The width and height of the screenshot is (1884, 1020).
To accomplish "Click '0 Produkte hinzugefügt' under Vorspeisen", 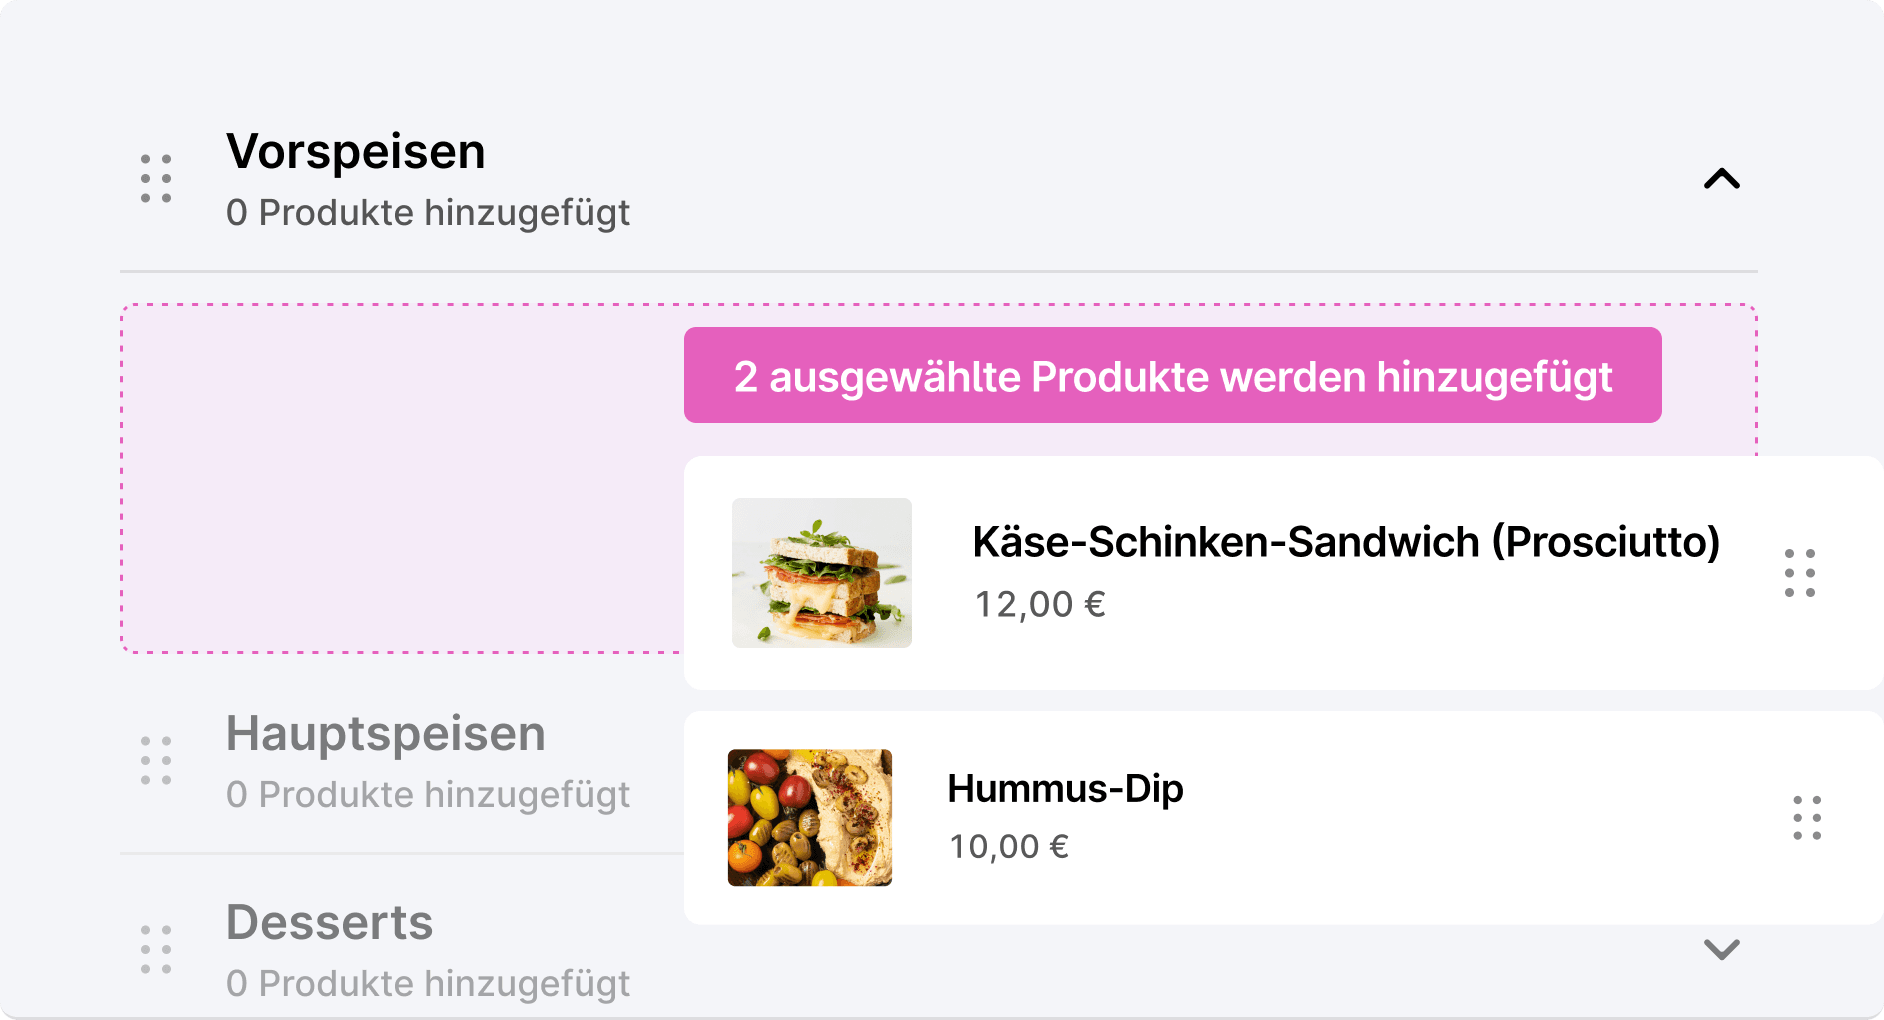I will (x=428, y=213).
